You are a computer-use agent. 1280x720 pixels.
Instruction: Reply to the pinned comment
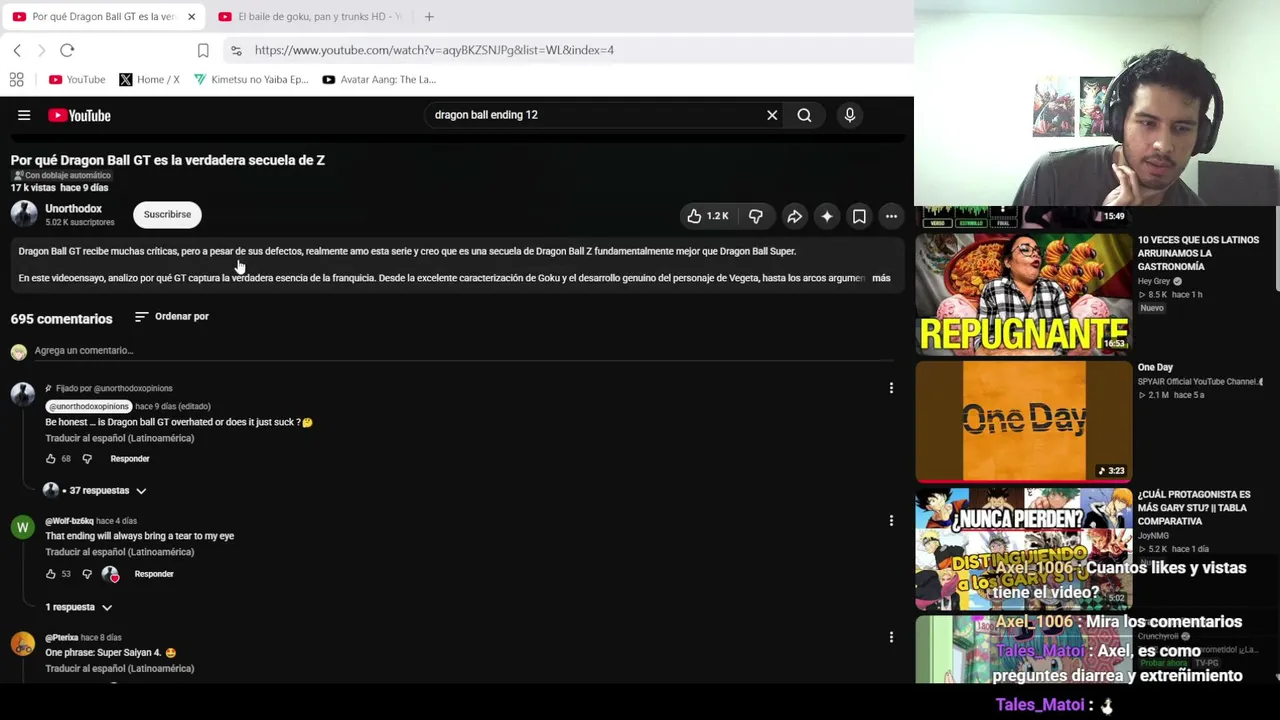click(130, 459)
